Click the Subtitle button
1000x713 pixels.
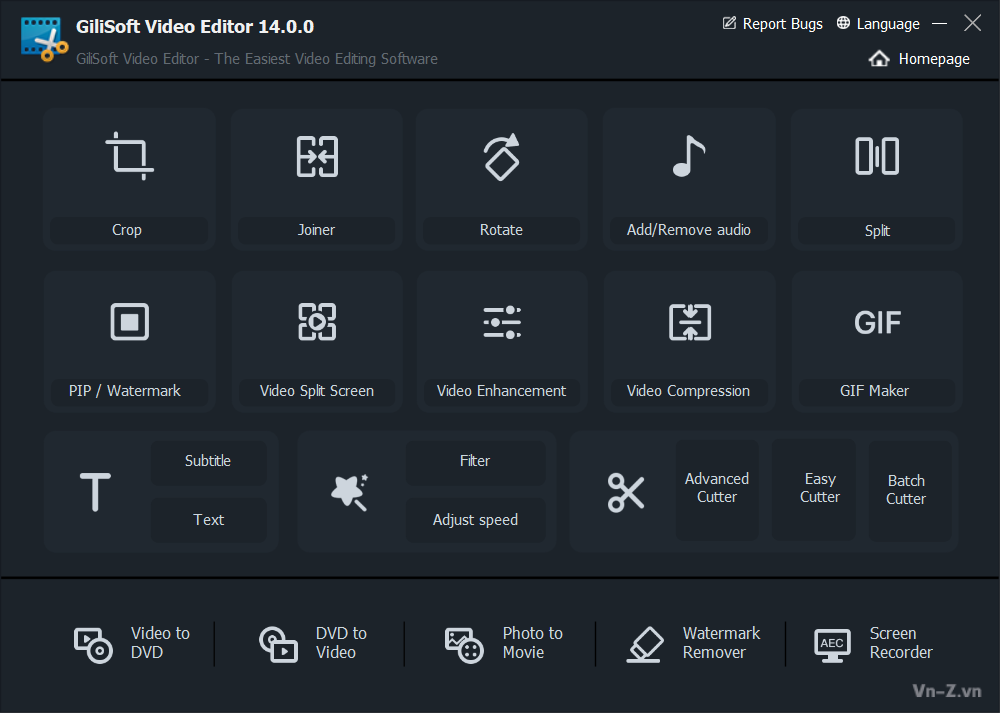point(208,462)
